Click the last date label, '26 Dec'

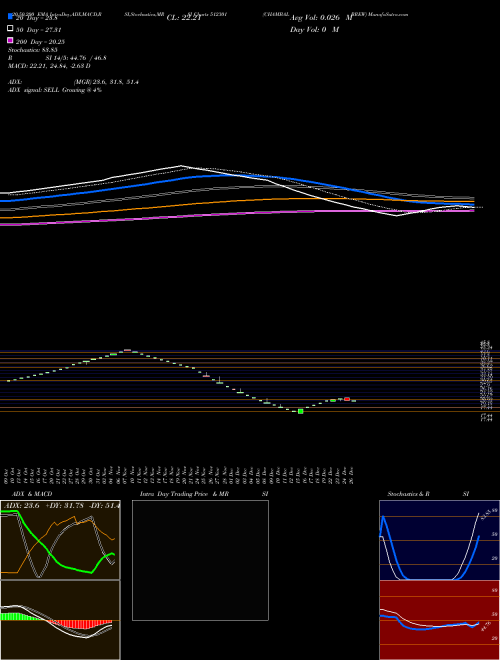[x=351, y=475]
